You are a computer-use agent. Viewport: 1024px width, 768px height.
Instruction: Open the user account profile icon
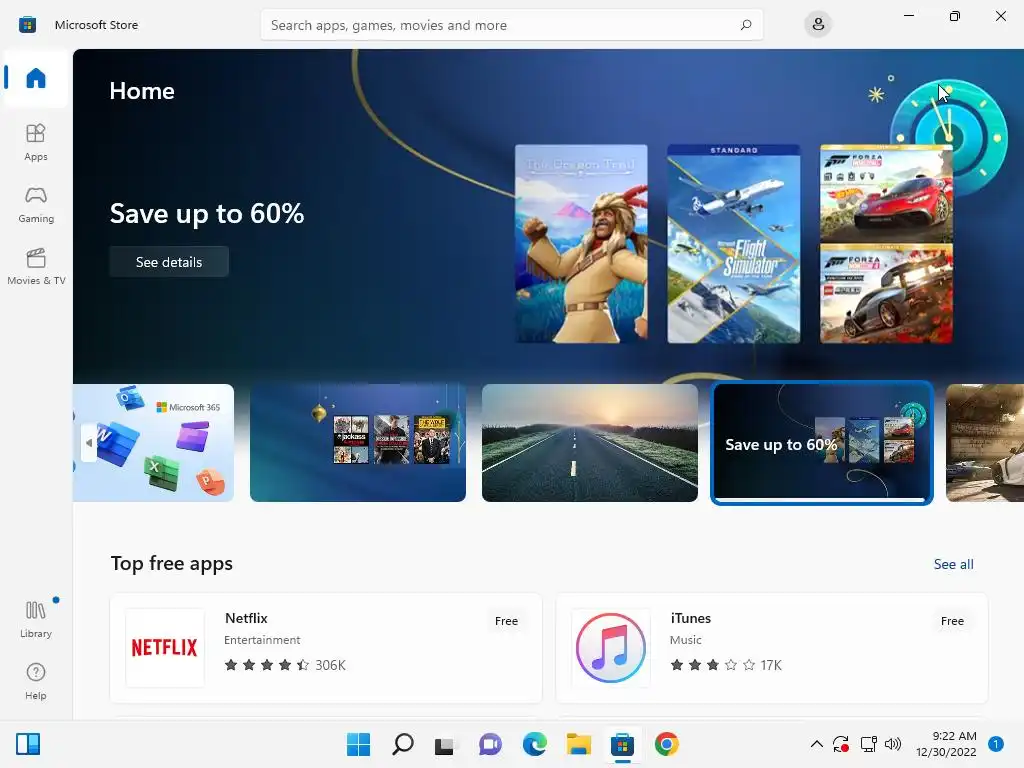818,25
